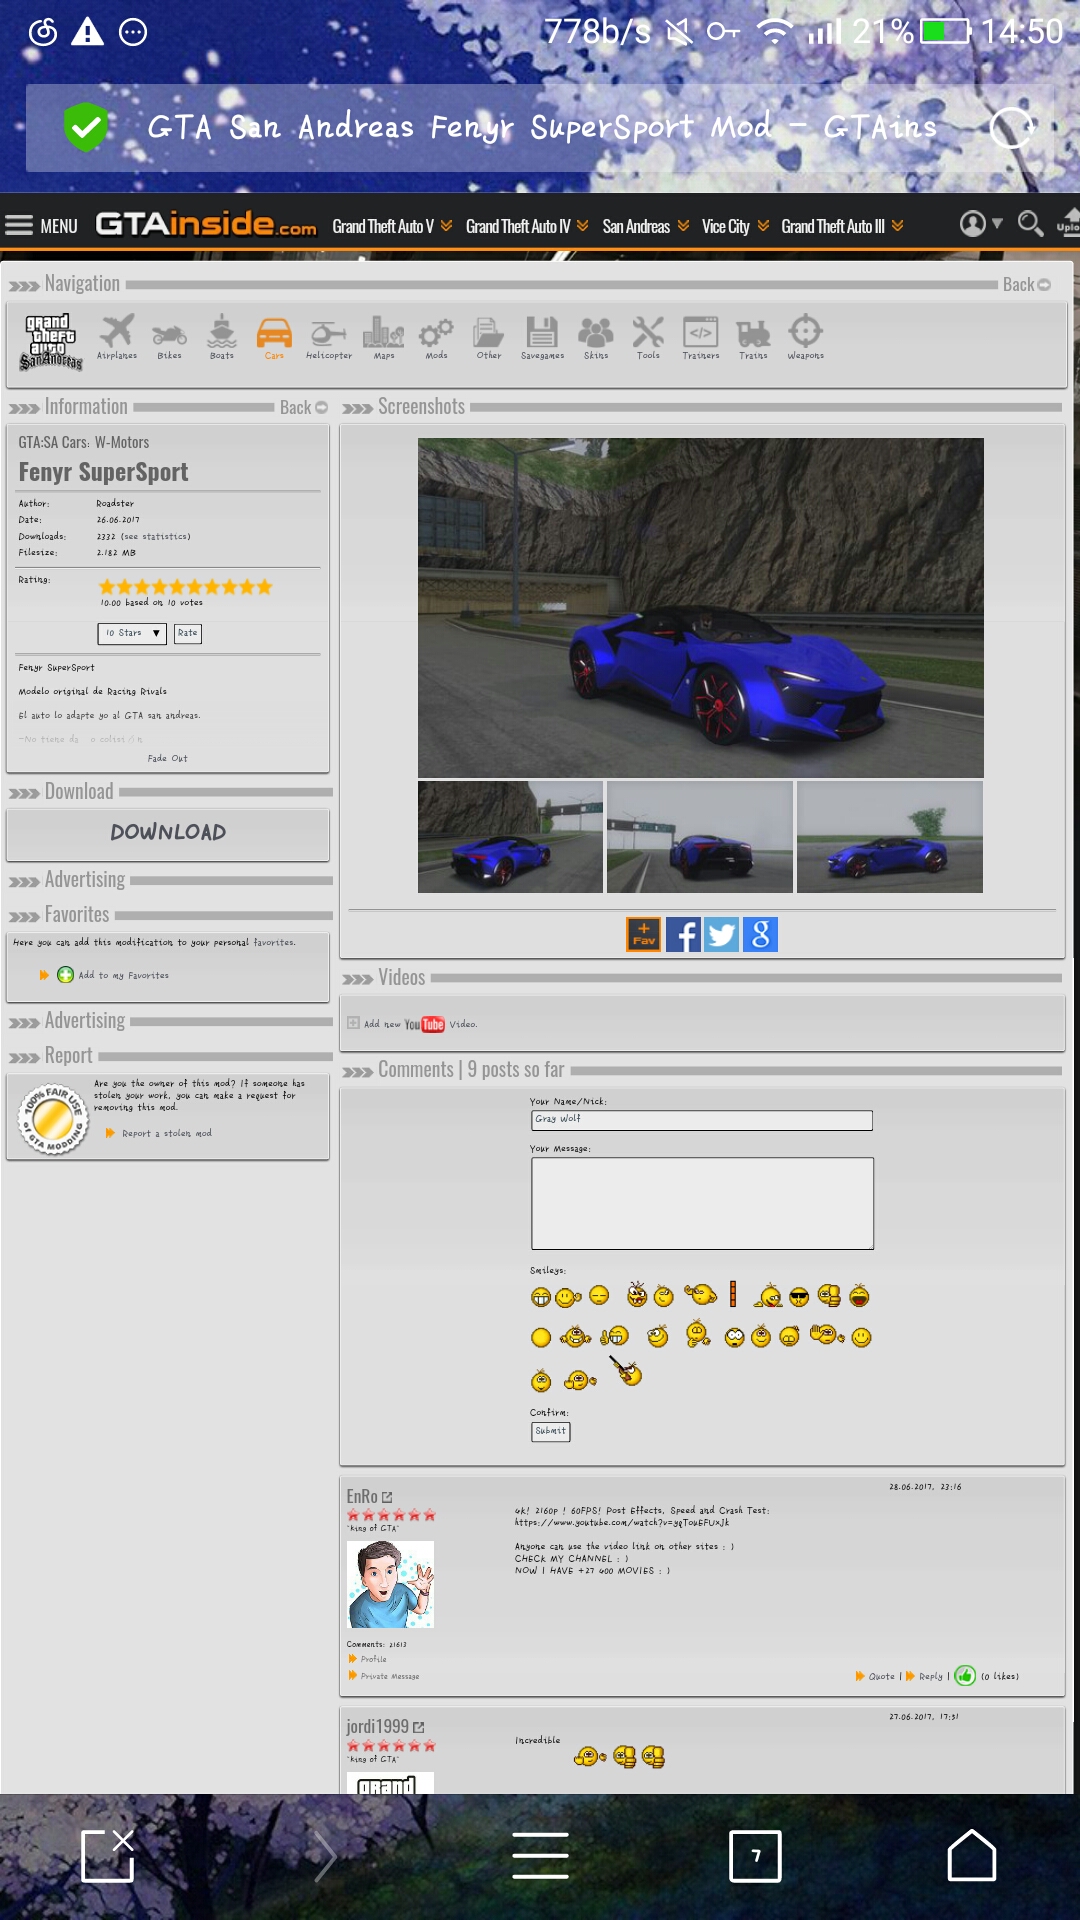Open the Maps category icon
This screenshot has height=1920, width=1080.
pos(384,337)
